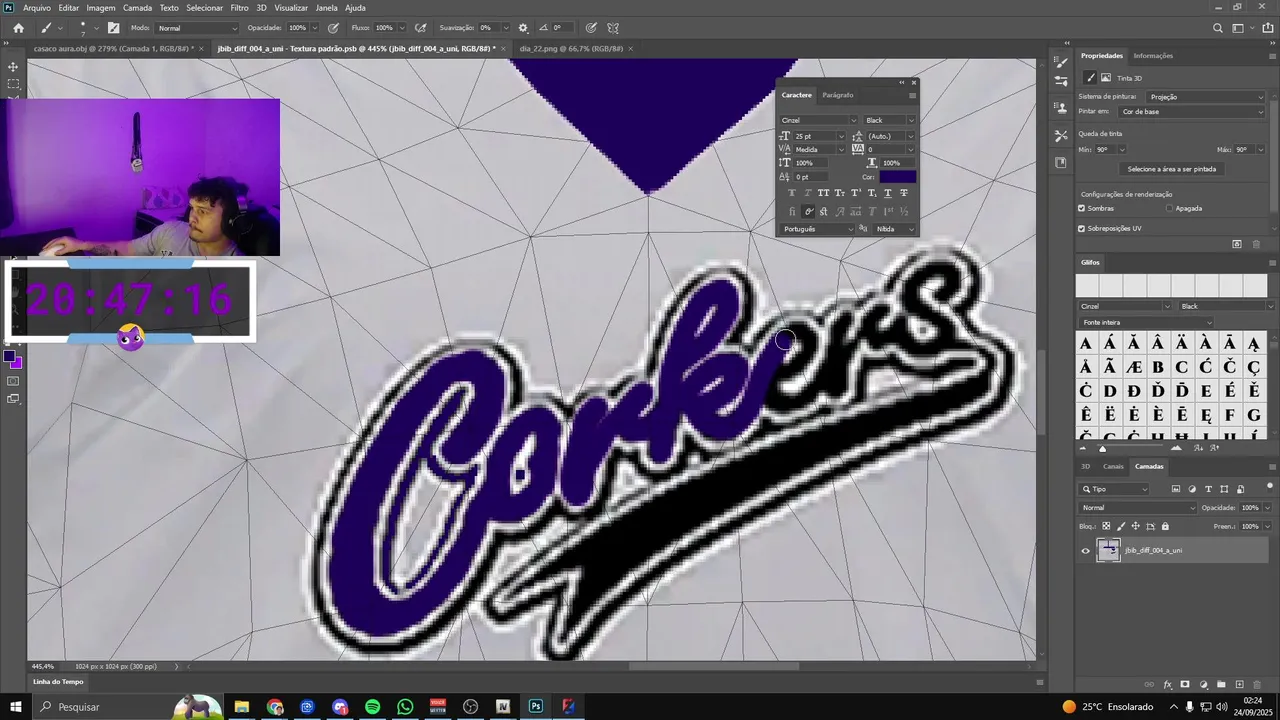Click the Cor text color swatch
The width and height of the screenshot is (1280, 720).
tap(897, 177)
